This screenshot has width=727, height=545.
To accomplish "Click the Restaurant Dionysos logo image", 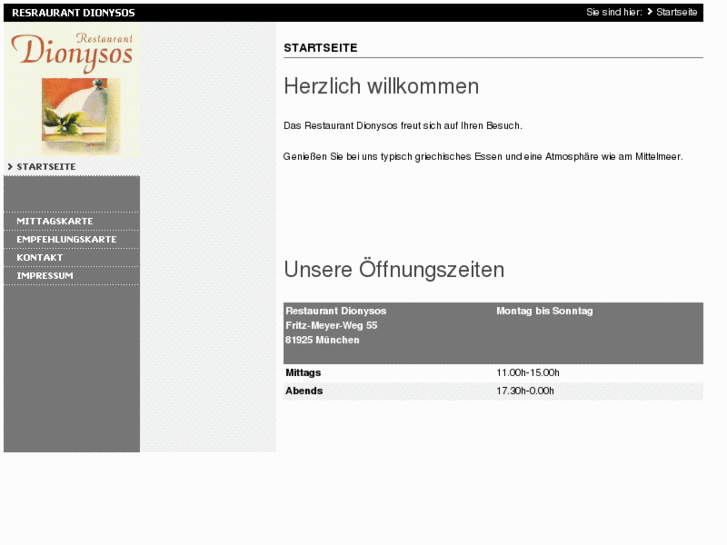I will click(72, 90).
